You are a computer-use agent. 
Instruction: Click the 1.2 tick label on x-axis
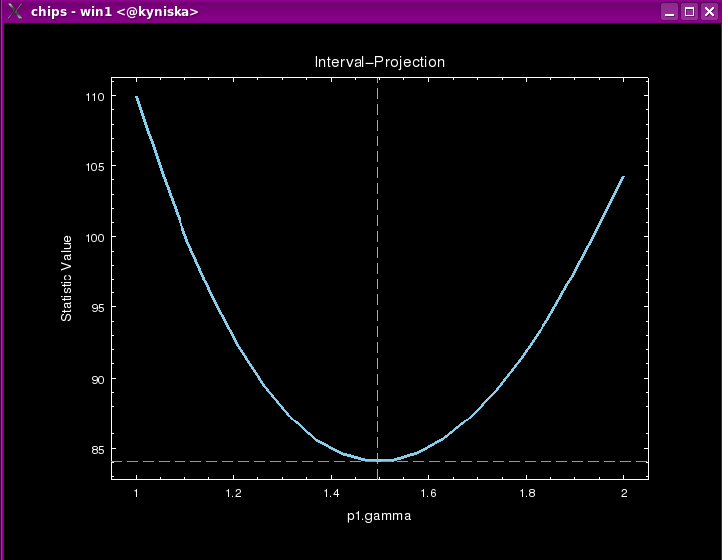234,494
